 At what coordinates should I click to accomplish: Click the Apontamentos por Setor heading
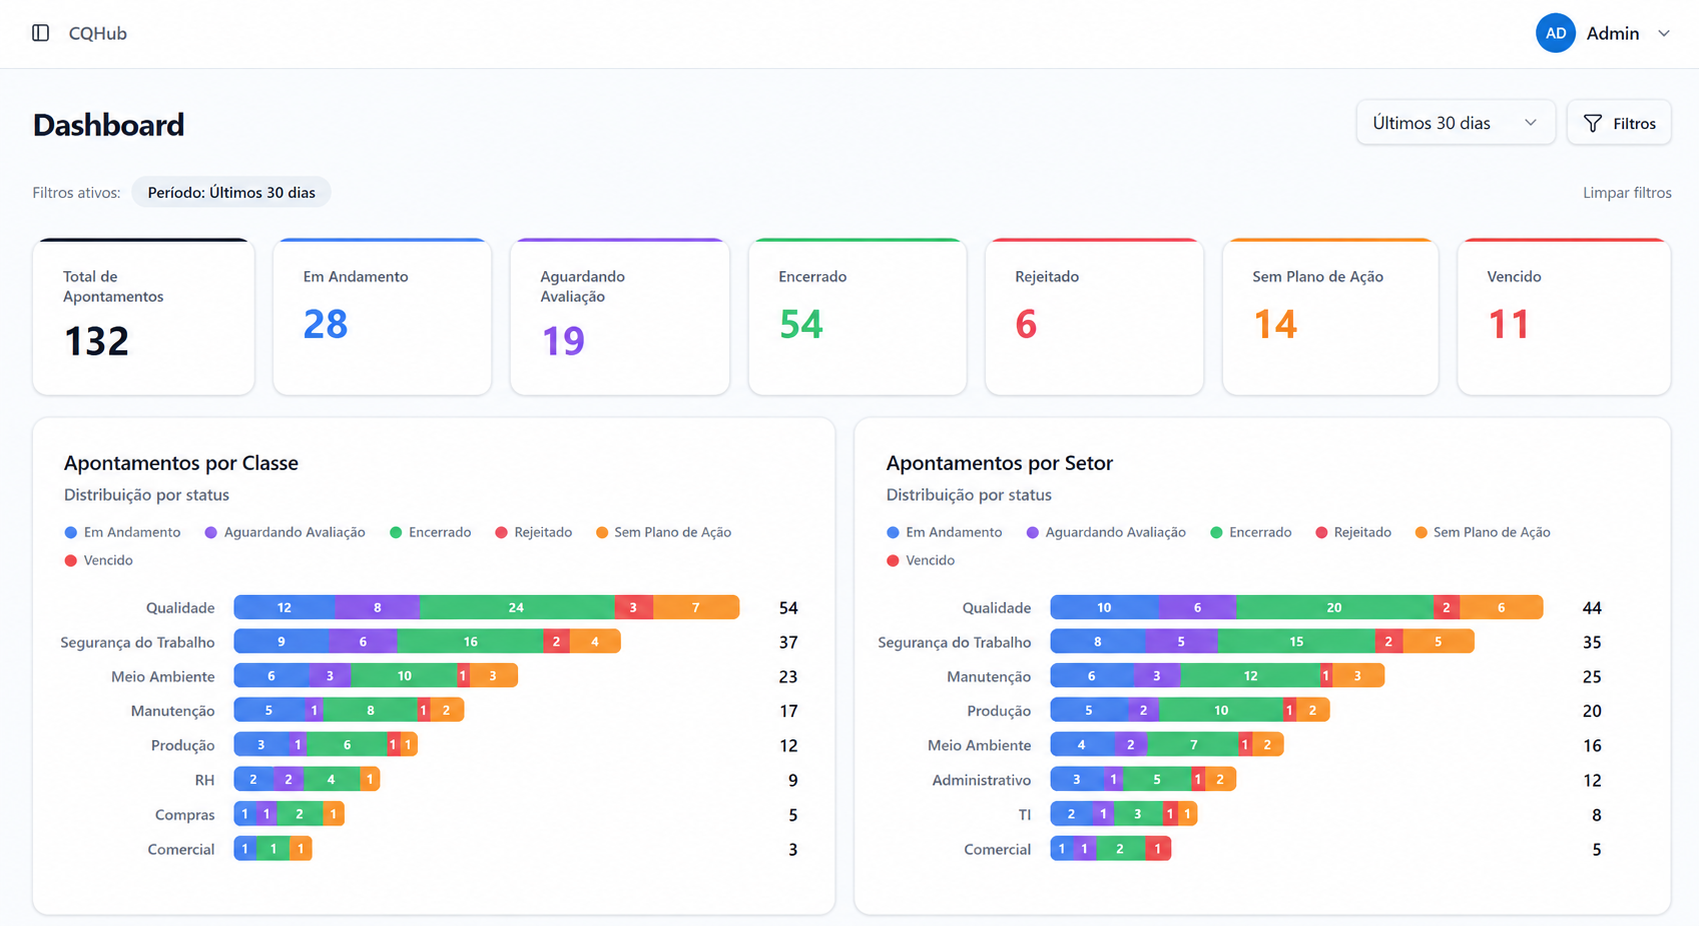[x=999, y=463]
